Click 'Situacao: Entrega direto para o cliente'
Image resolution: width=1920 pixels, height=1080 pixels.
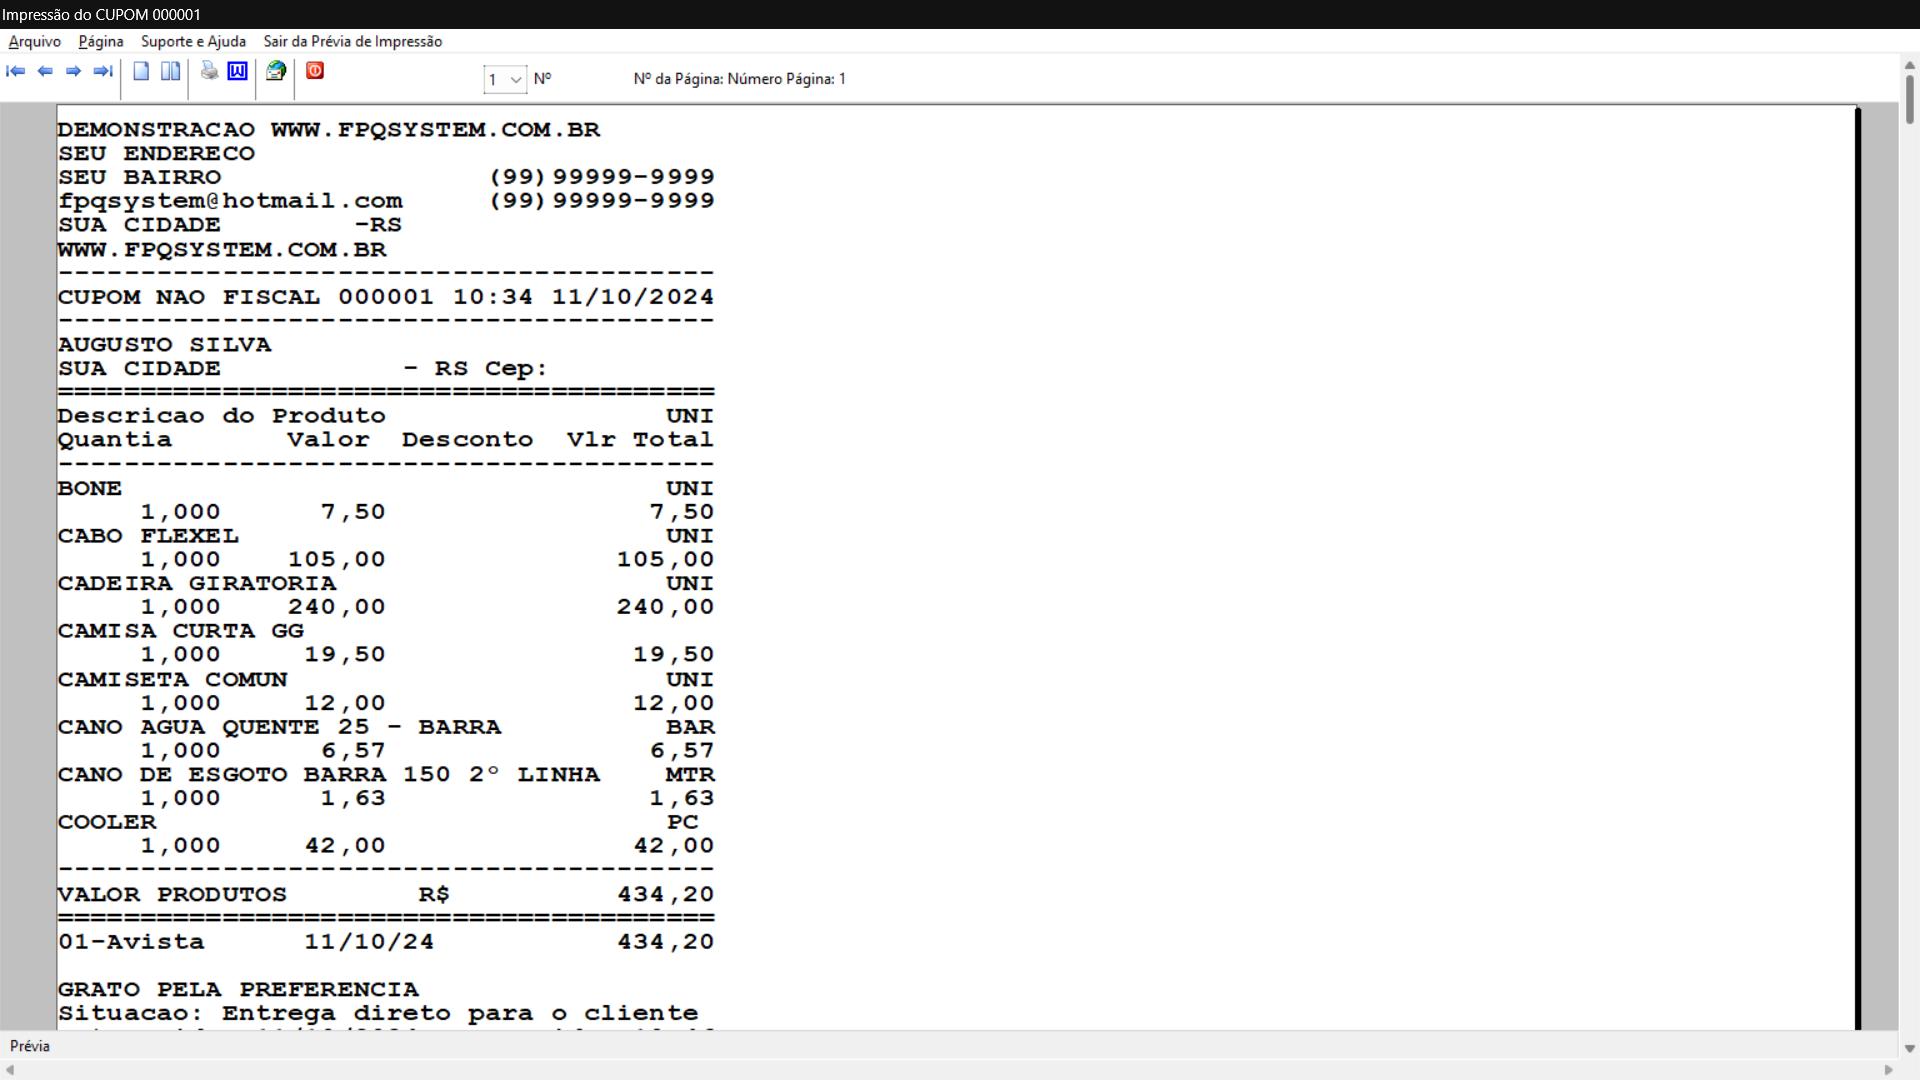pos(378,1013)
